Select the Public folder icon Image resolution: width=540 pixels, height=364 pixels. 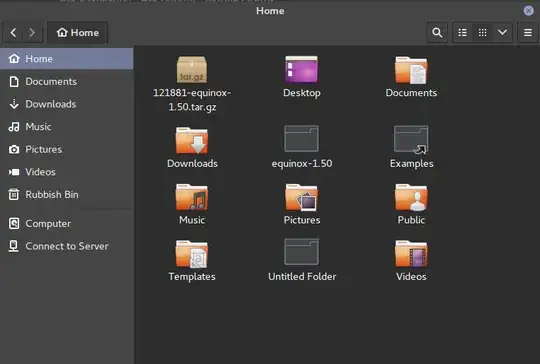coord(411,197)
